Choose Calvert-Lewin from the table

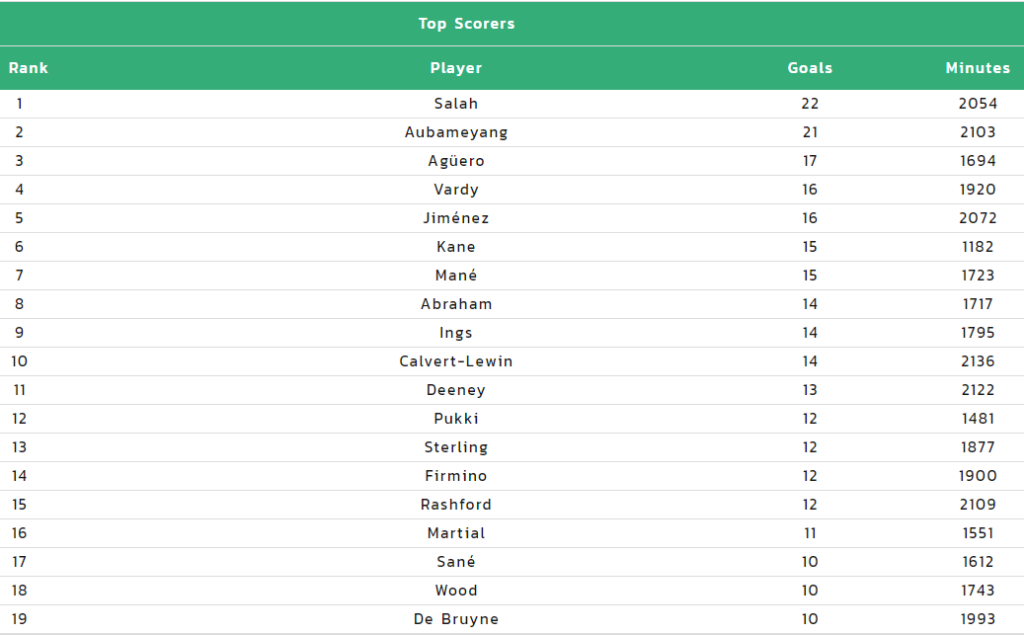456,361
